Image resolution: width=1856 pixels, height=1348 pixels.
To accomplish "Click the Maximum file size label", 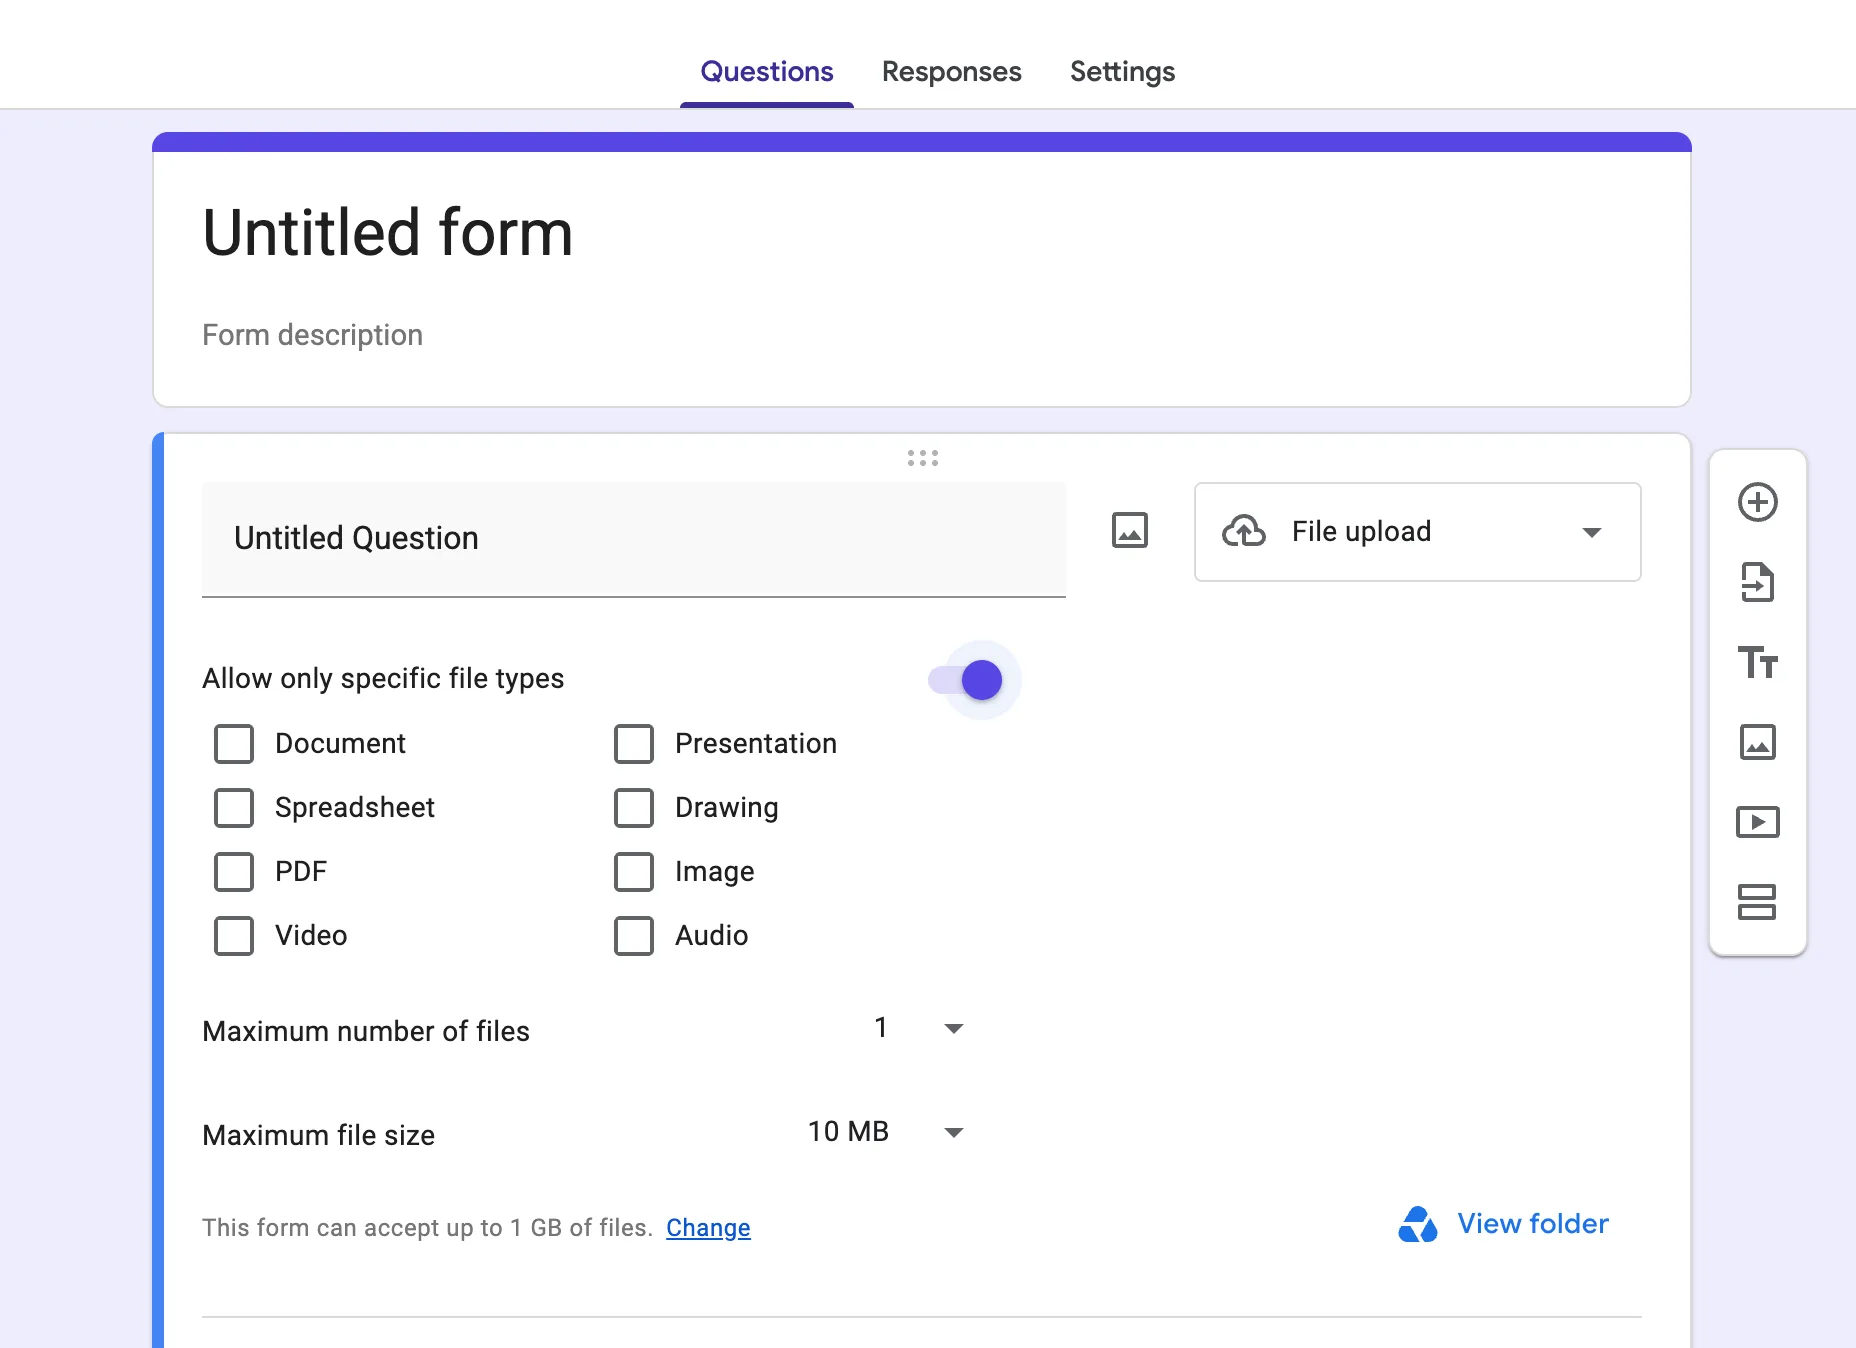I will [x=318, y=1135].
